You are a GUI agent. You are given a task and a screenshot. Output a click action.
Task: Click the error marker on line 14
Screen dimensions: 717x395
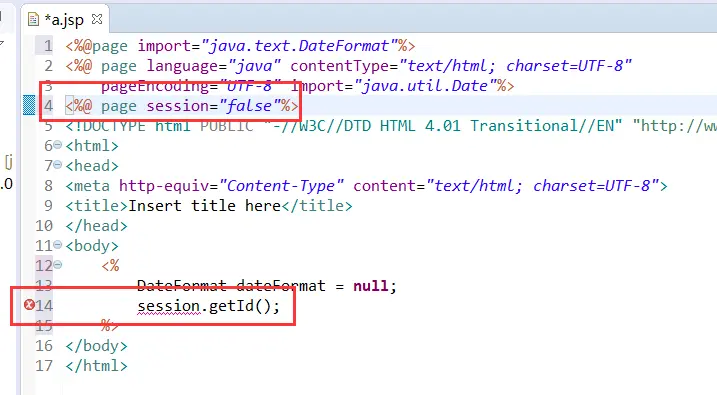click(29, 304)
